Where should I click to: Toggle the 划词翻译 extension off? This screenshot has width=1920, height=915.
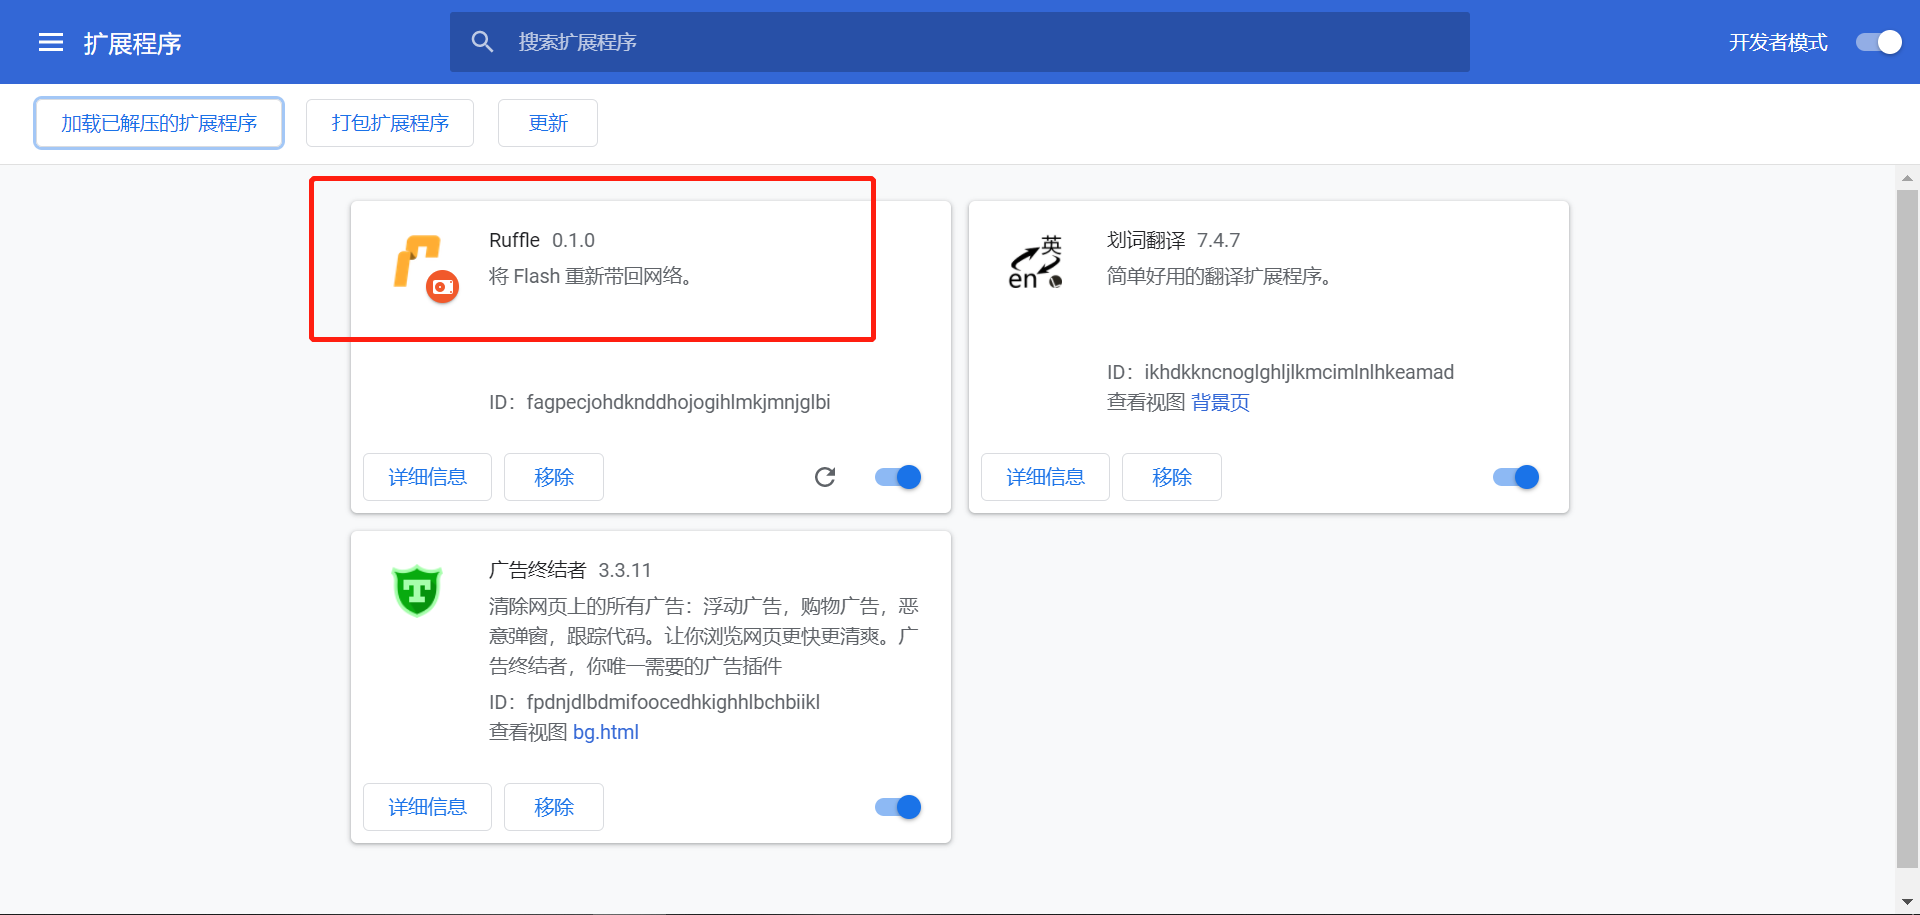point(1514,477)
